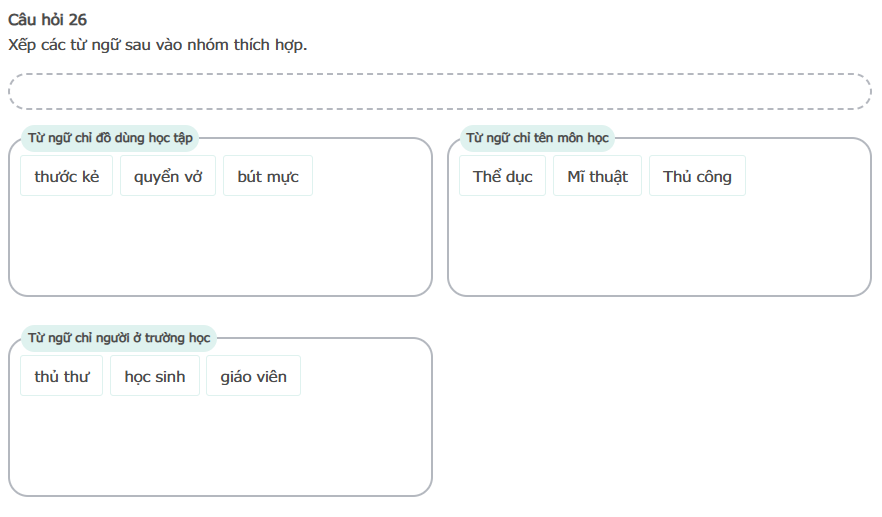Click the "Mĩ thuật" word chip
The image size is (882, 517).
pyautogui.click(x=597, y=176)
